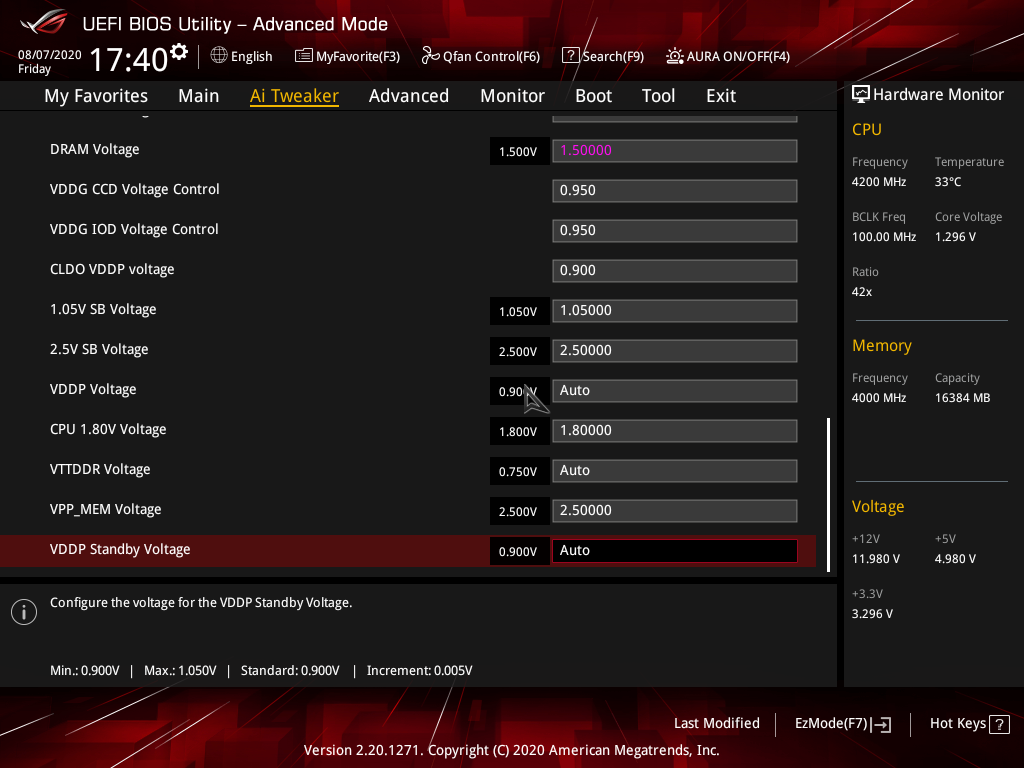The width and height of the screenshot is (1024, 768).
Task: Click Last Modified button
Action: [x=716, y=723]
